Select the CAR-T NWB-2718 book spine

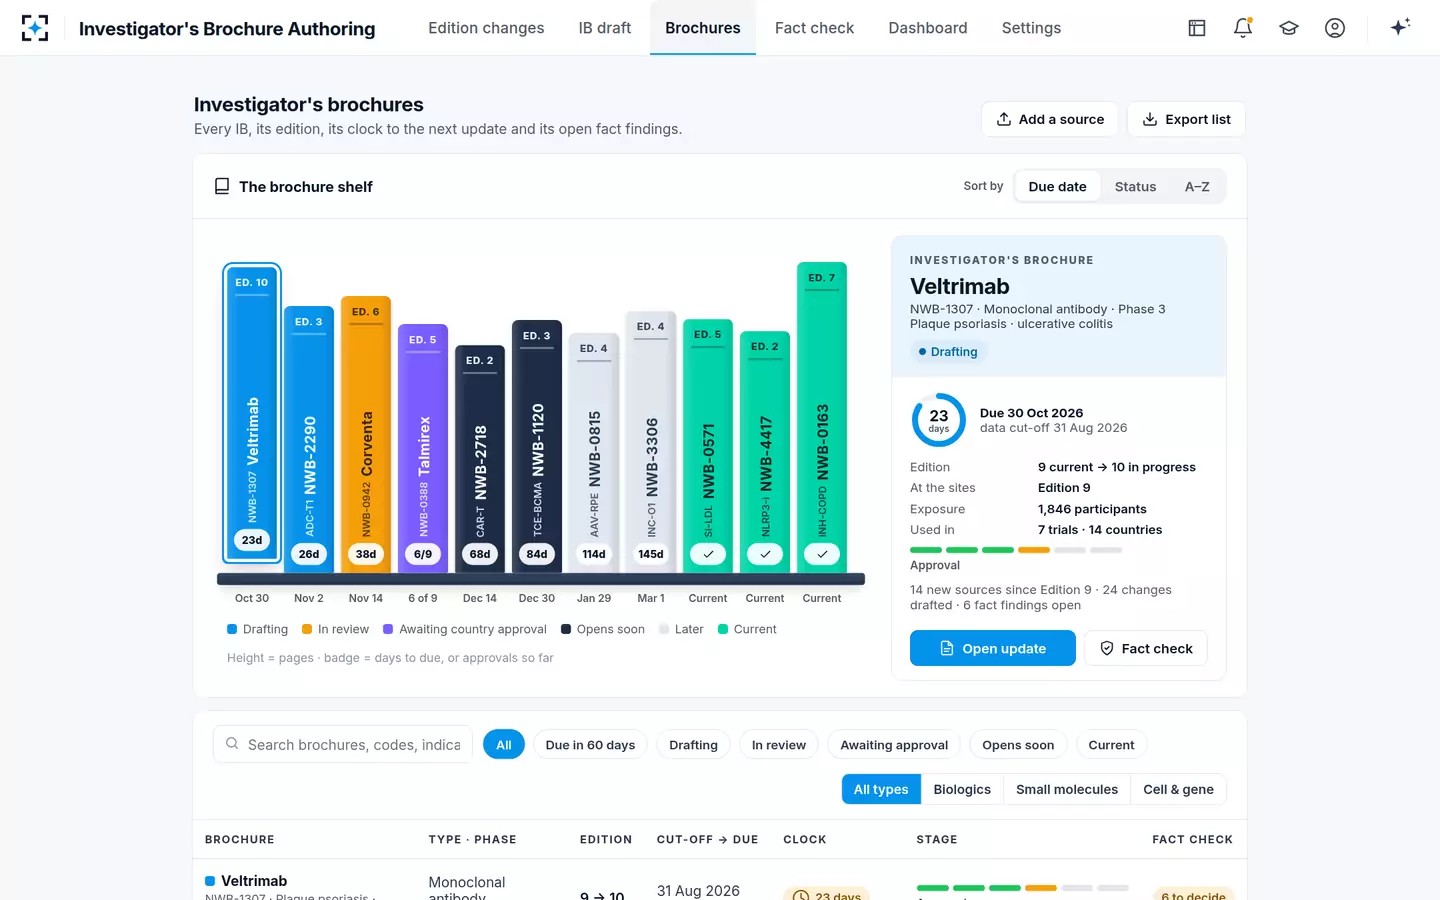[x=480, y=458]
